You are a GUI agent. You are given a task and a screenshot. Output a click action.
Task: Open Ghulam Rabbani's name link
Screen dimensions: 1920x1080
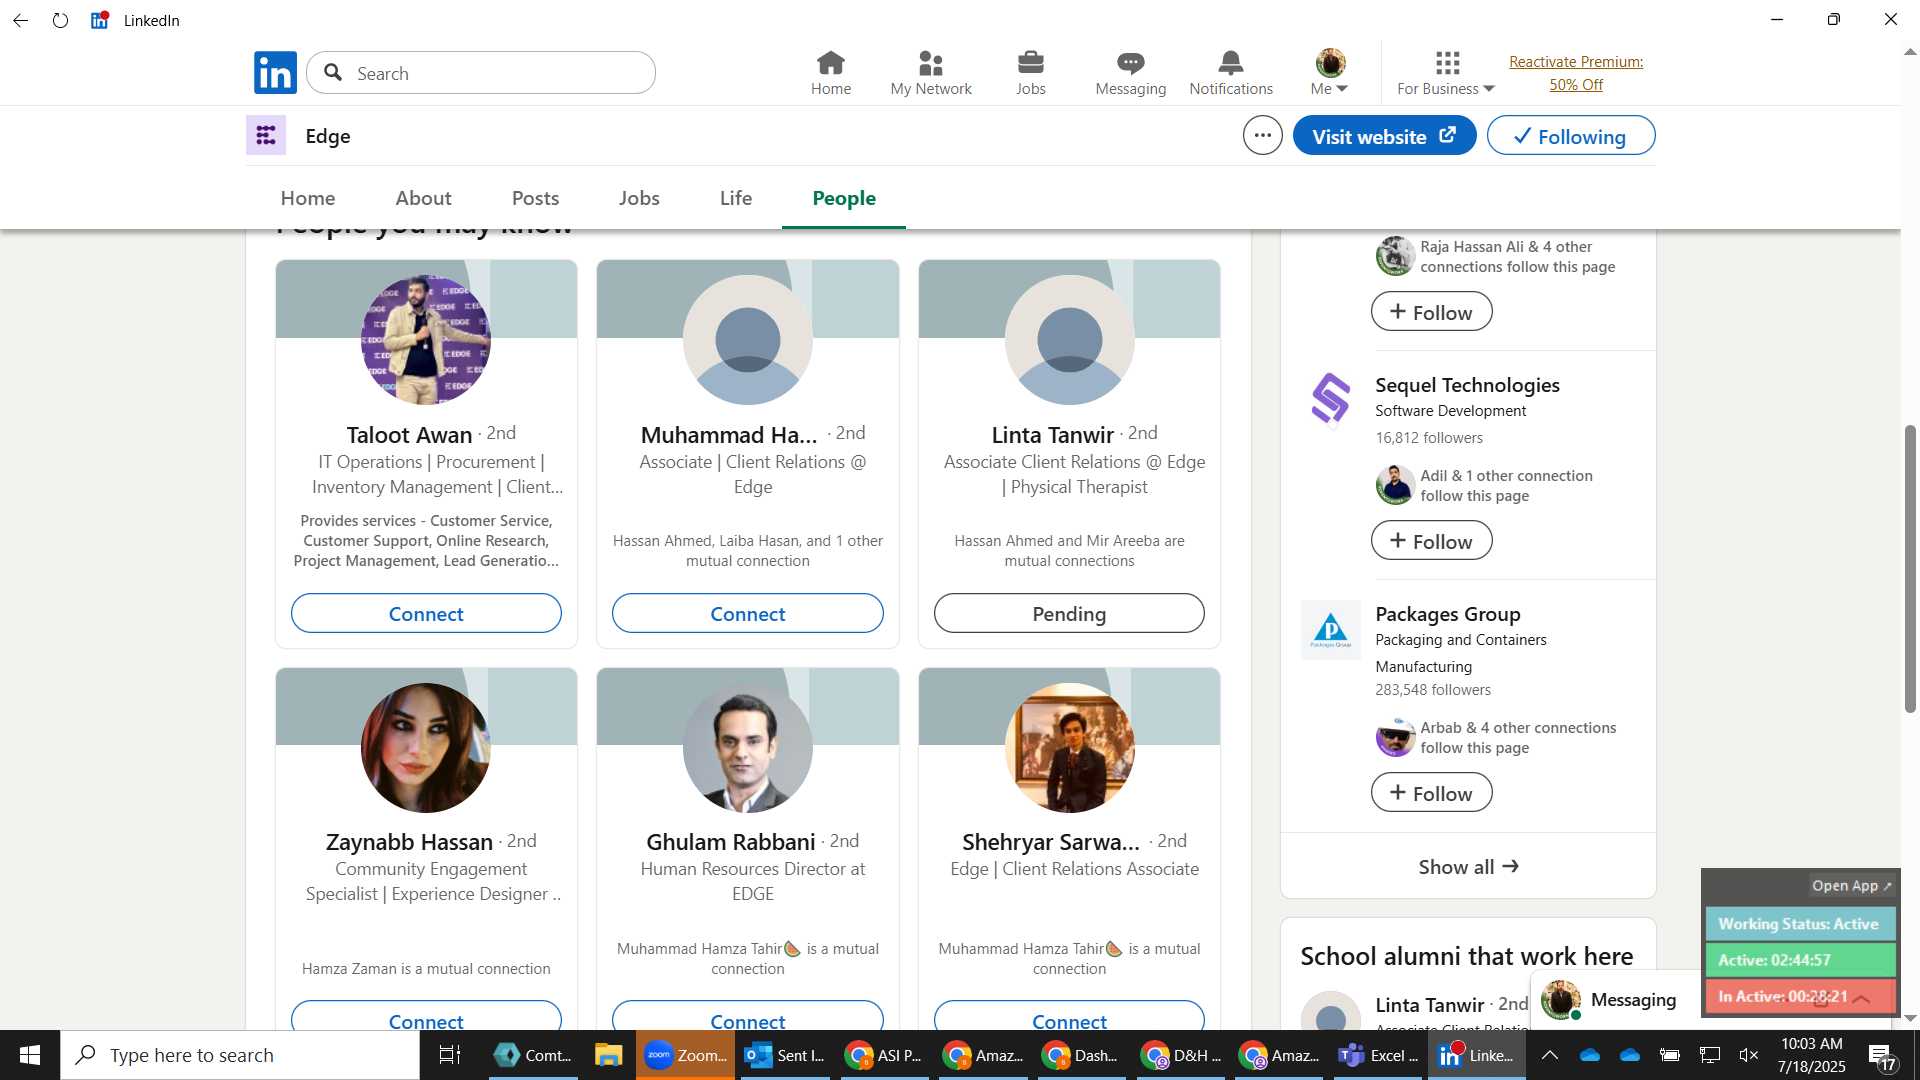click(730, 842)
